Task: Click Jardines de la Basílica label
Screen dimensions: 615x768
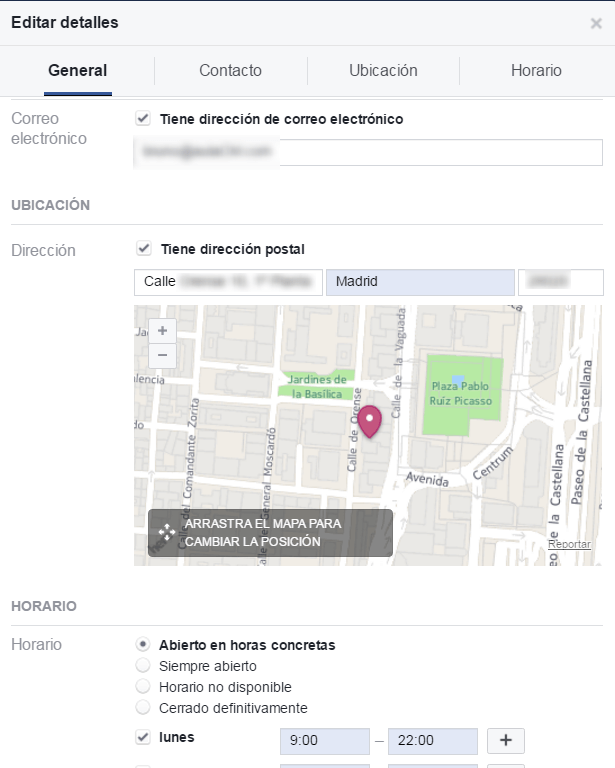Action: point(317,386)
